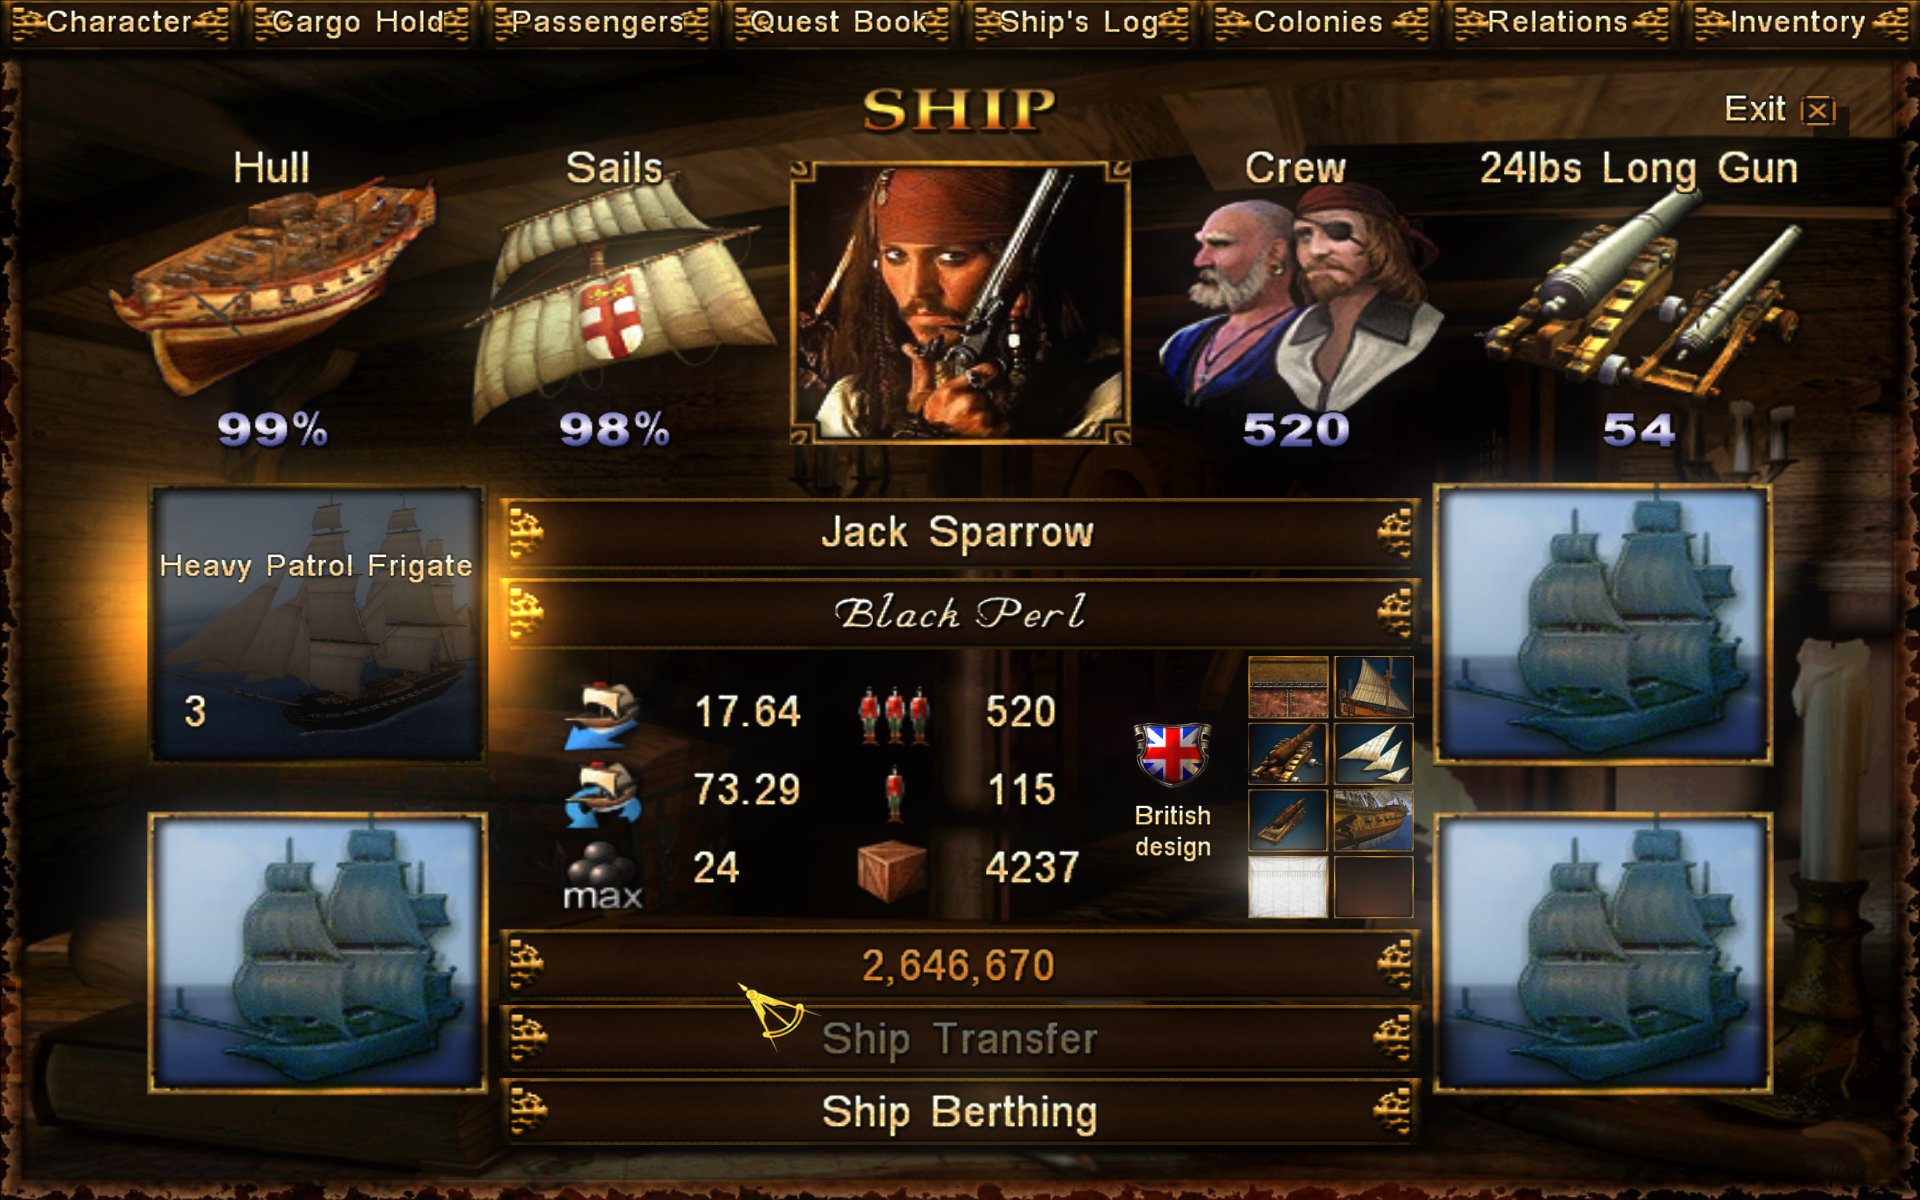1920x1200 pixels.
Task: Select the Heavy Patrol Frigate ship slot
Action: [317, 625]
